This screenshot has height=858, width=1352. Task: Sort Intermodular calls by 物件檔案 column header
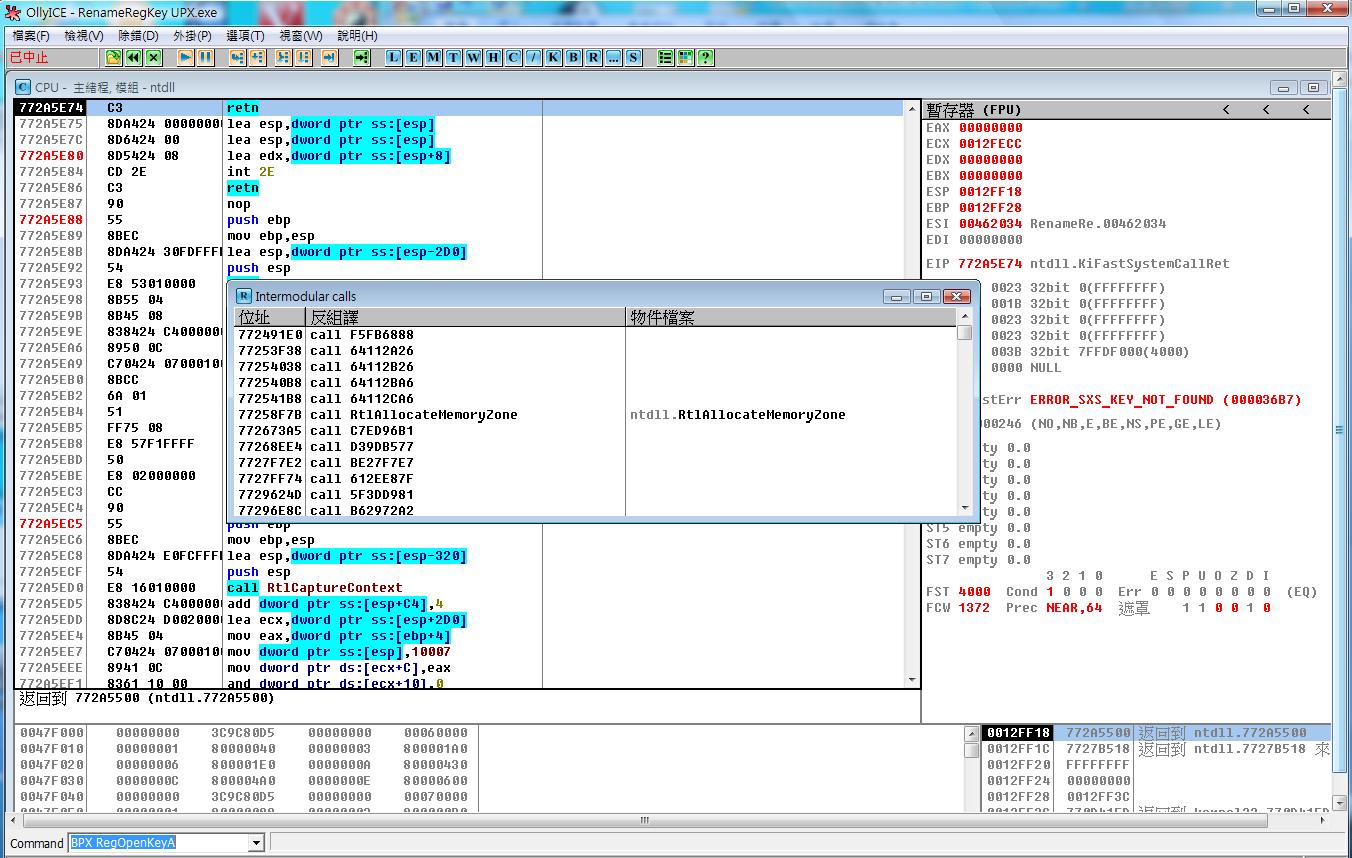pos(791,317)
